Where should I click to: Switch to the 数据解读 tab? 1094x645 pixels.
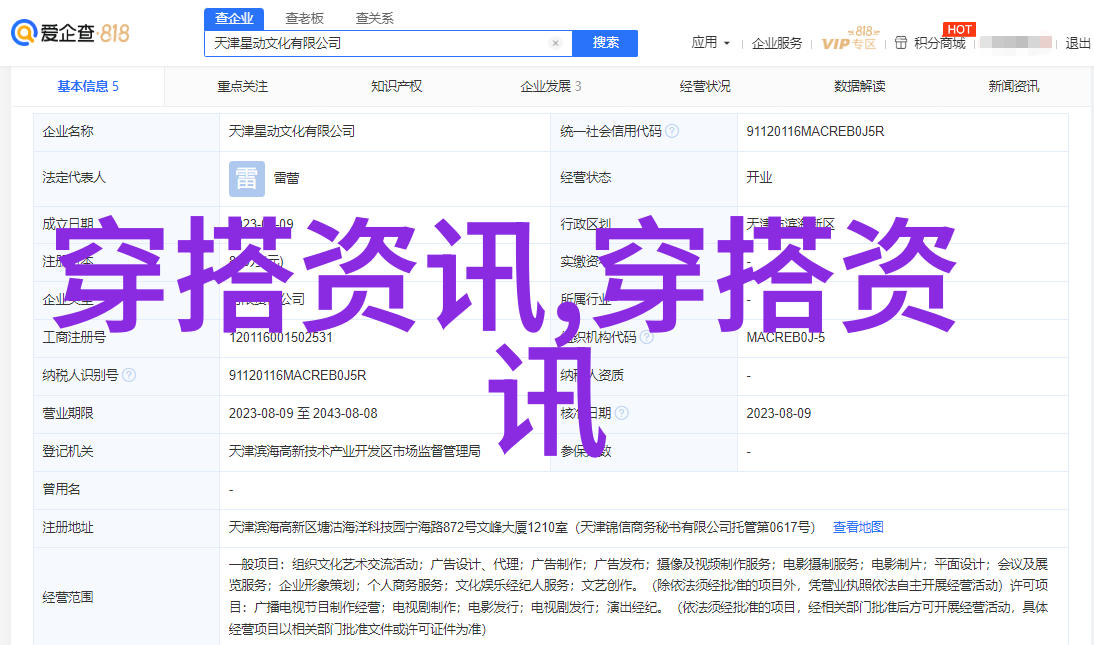point(860,86)
